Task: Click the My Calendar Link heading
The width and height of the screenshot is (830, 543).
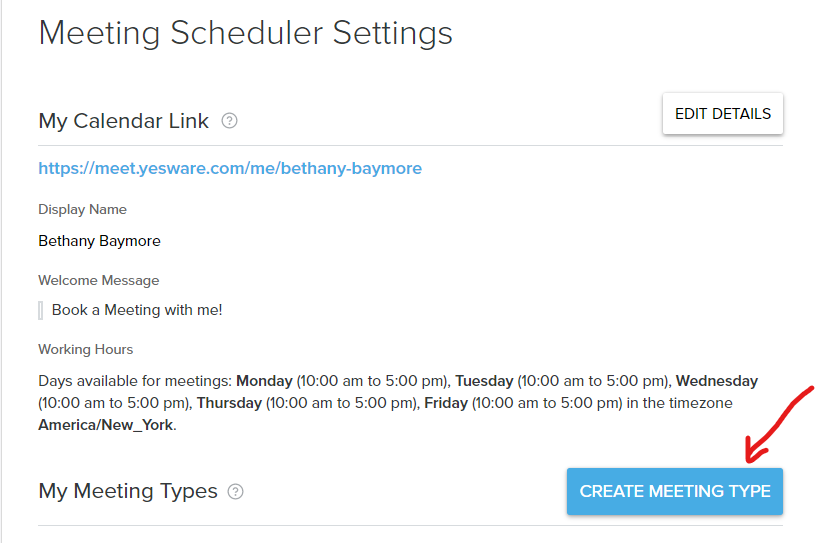Action: [x=123, y=121]
